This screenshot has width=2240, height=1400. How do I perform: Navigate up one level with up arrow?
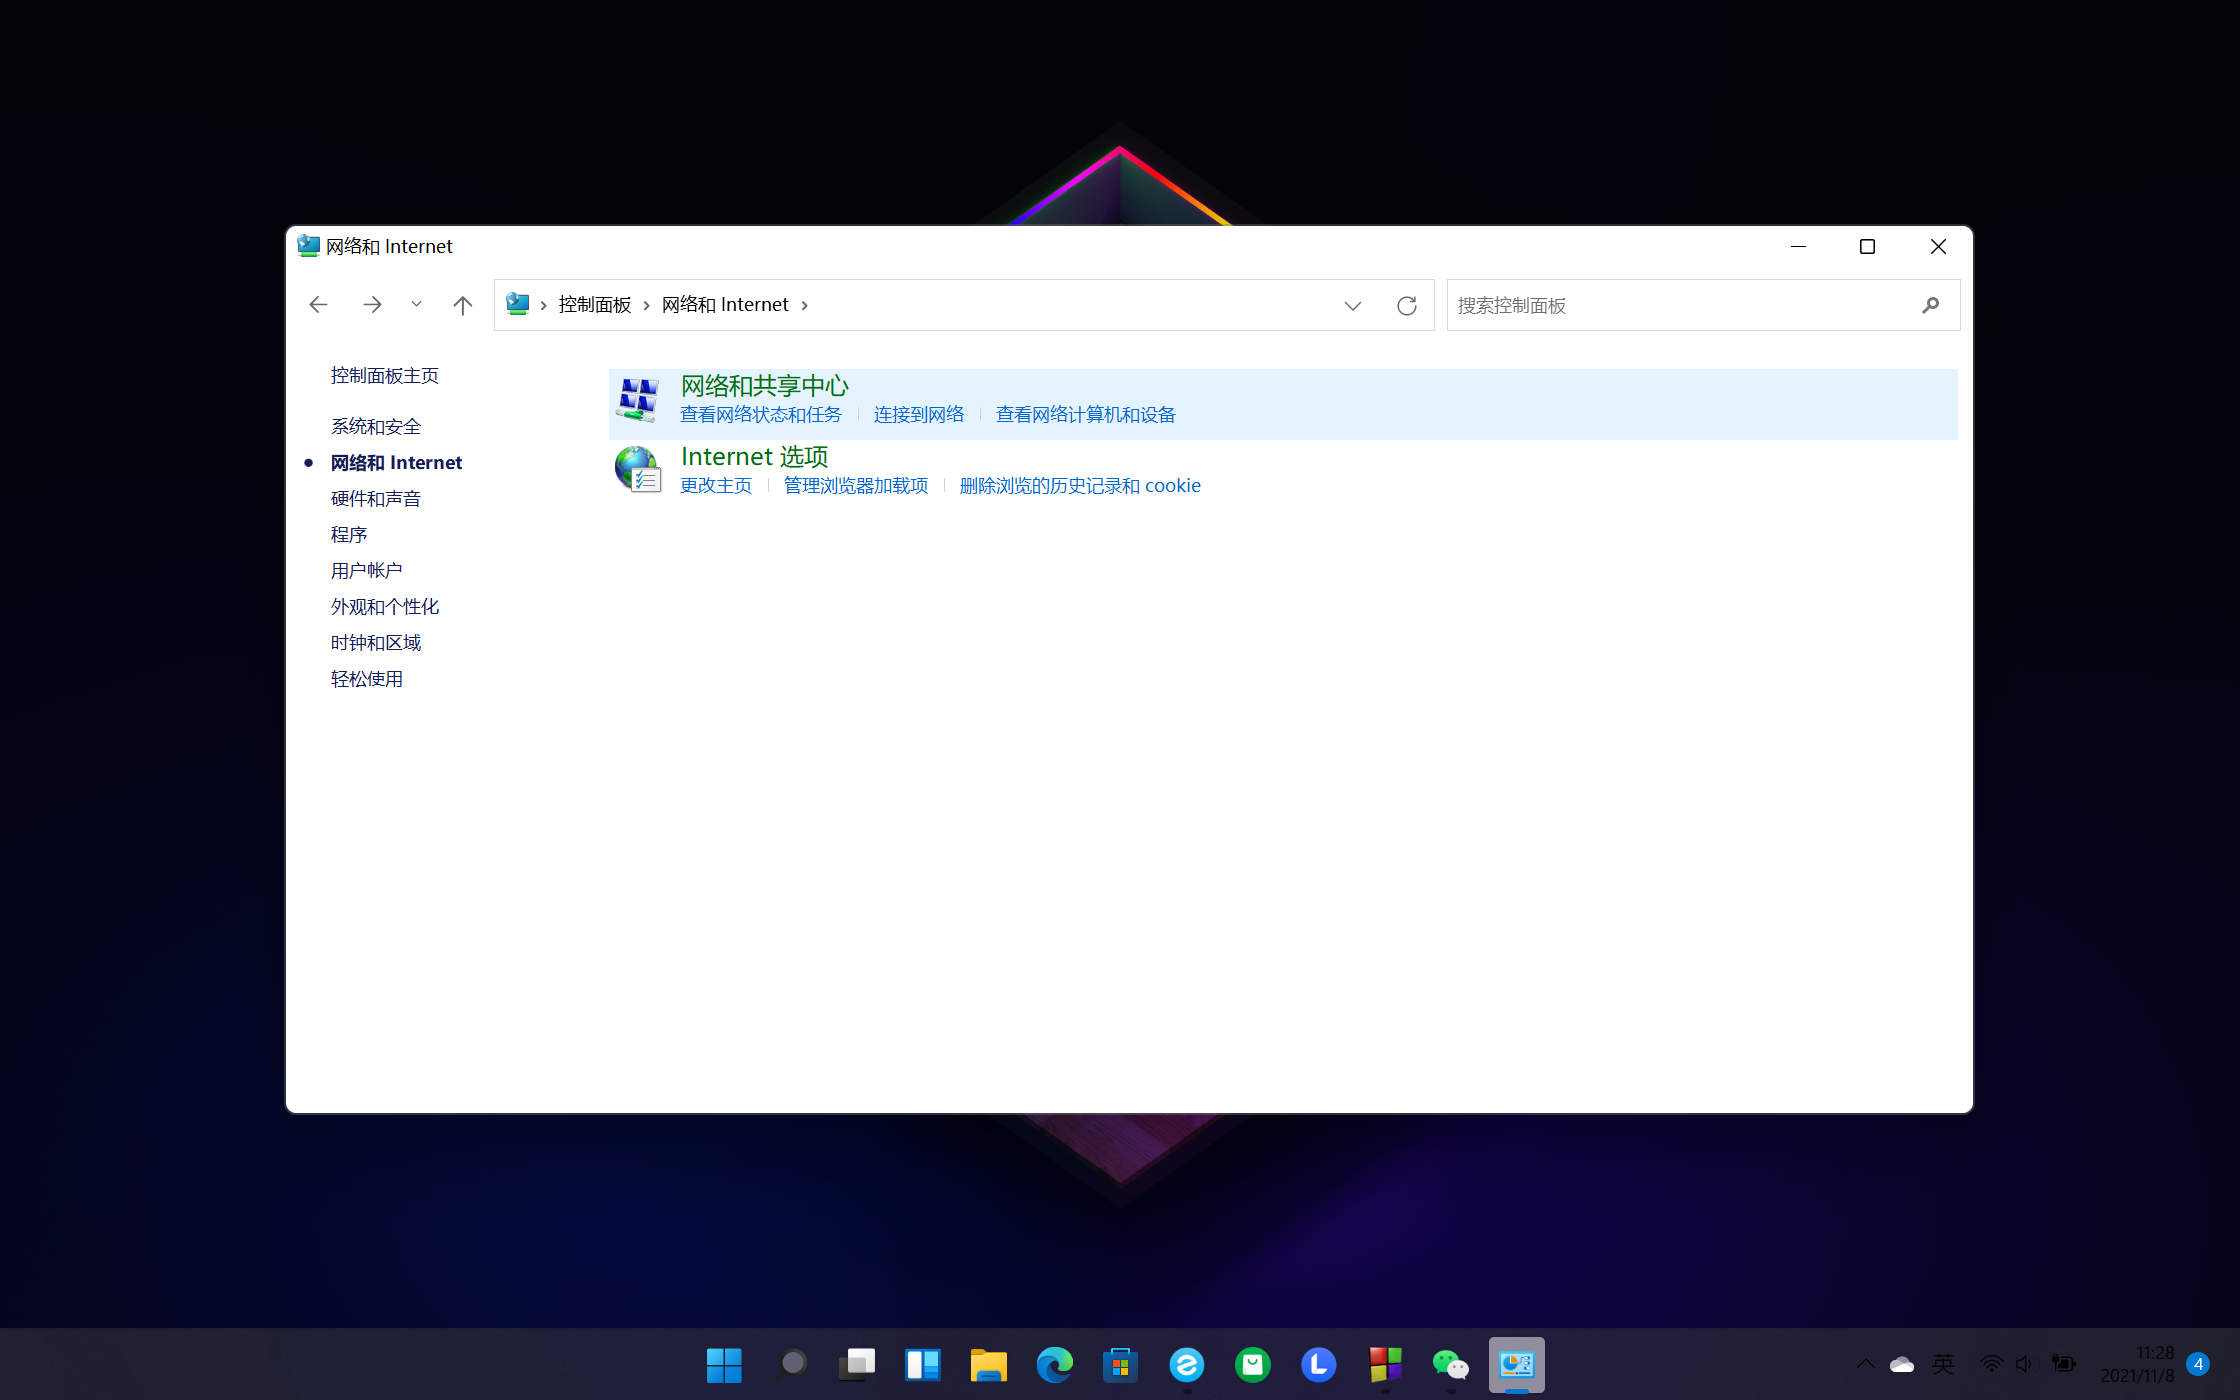pos(462,305)
